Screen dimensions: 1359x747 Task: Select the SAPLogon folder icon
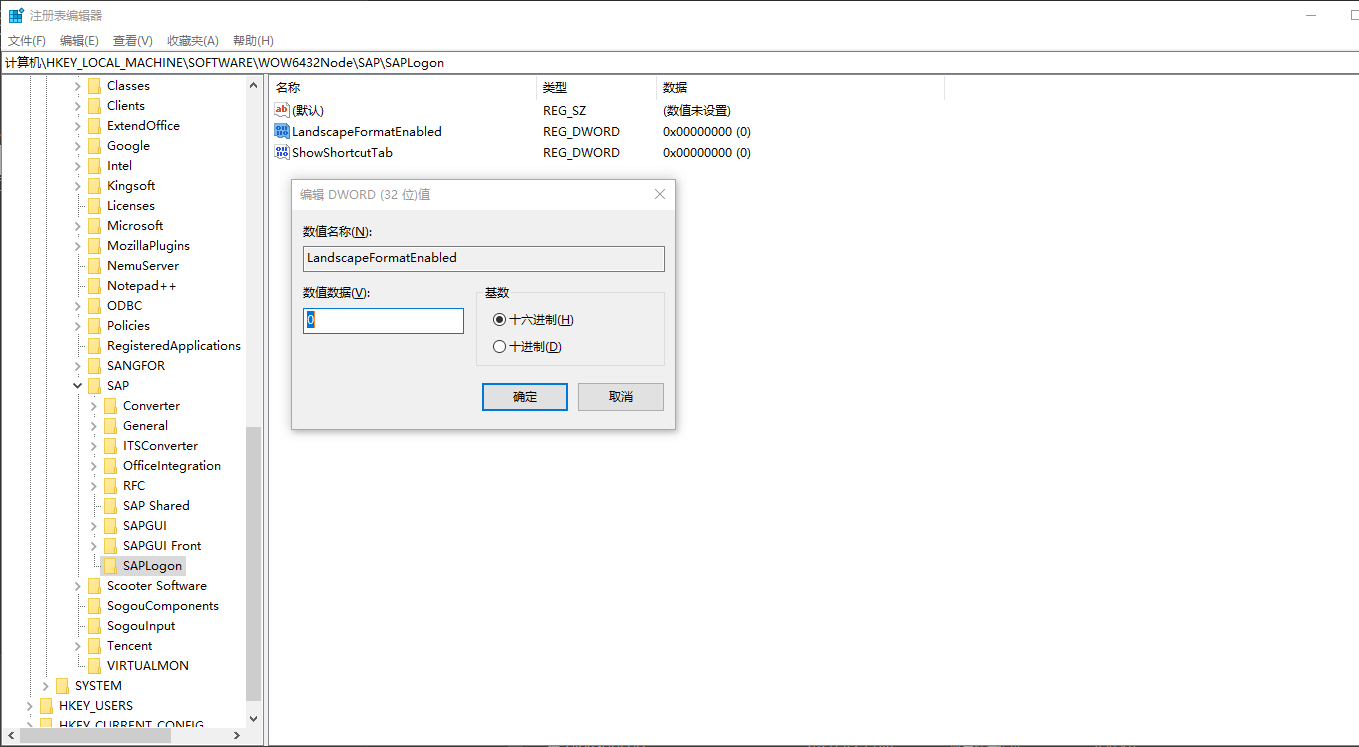(109, 565)
